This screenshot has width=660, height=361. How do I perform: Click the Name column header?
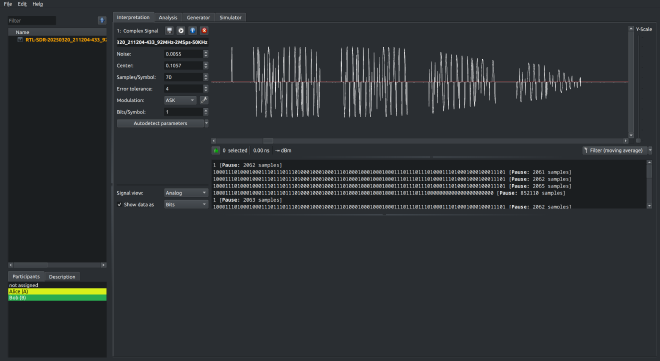tap(57, 32)
